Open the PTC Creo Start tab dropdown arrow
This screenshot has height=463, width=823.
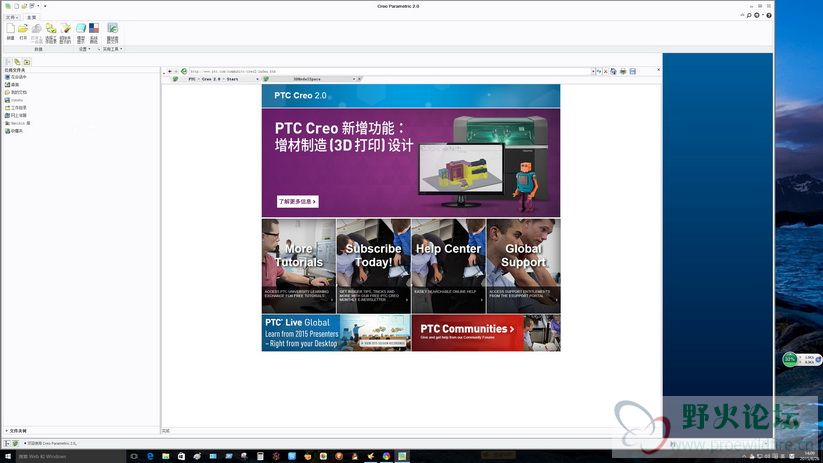coord(257,79)
